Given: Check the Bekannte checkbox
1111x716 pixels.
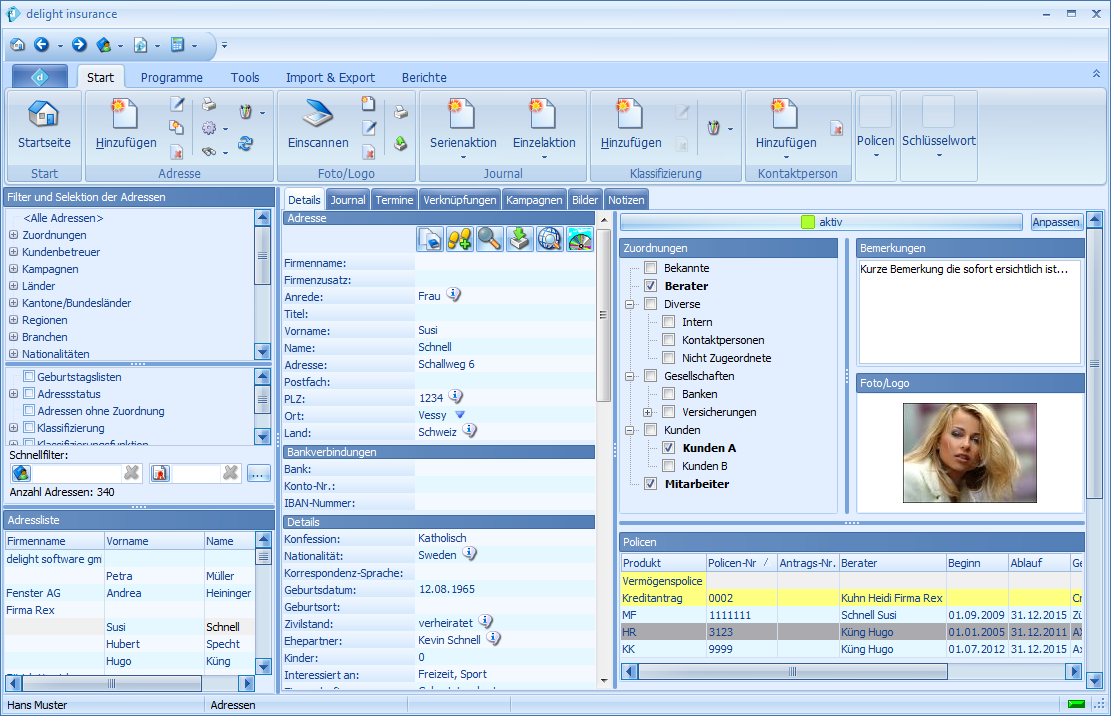Looking at the screenshot, I should coord(651,268).
